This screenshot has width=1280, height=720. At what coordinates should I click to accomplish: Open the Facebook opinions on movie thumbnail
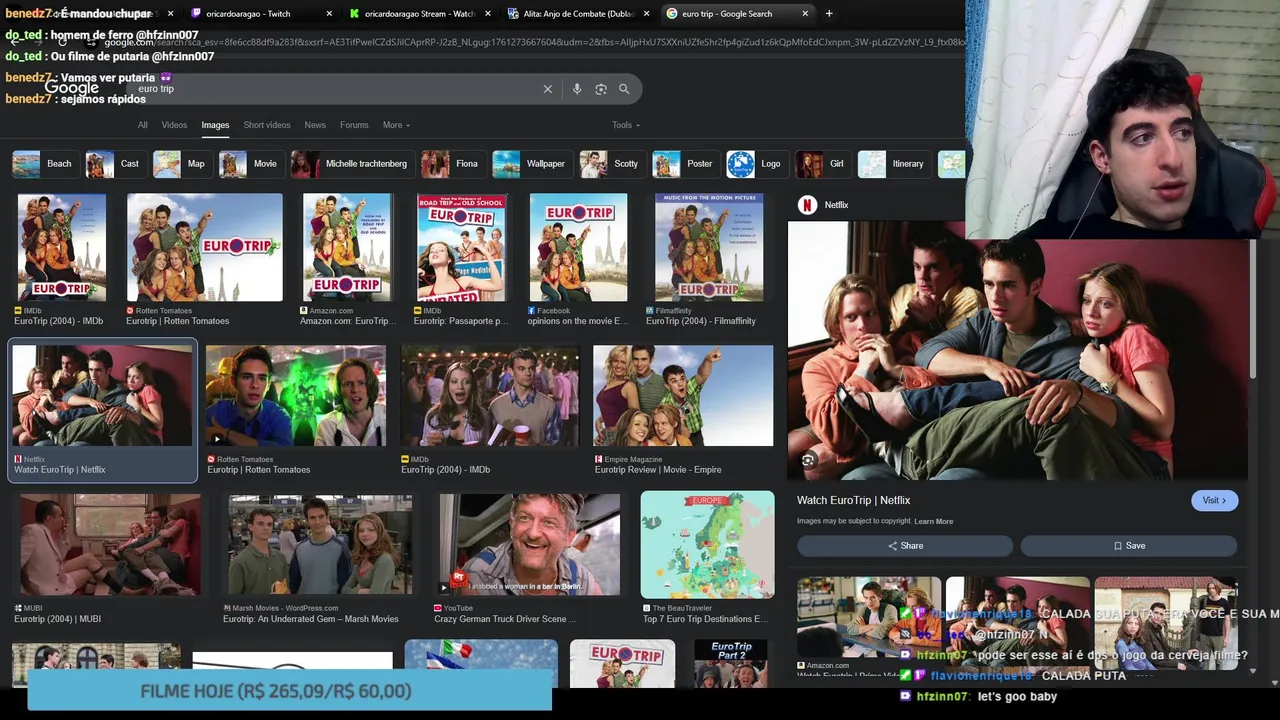click(578, 247)
